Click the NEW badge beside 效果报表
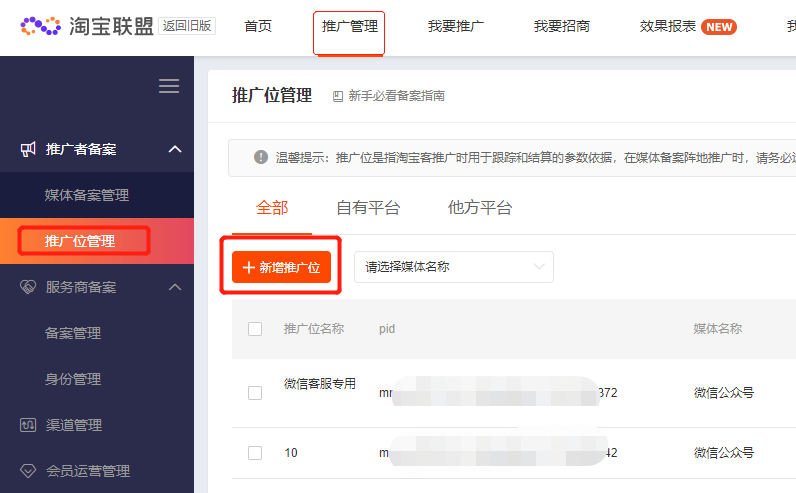 pyautogui.click(x=719, y=27)
